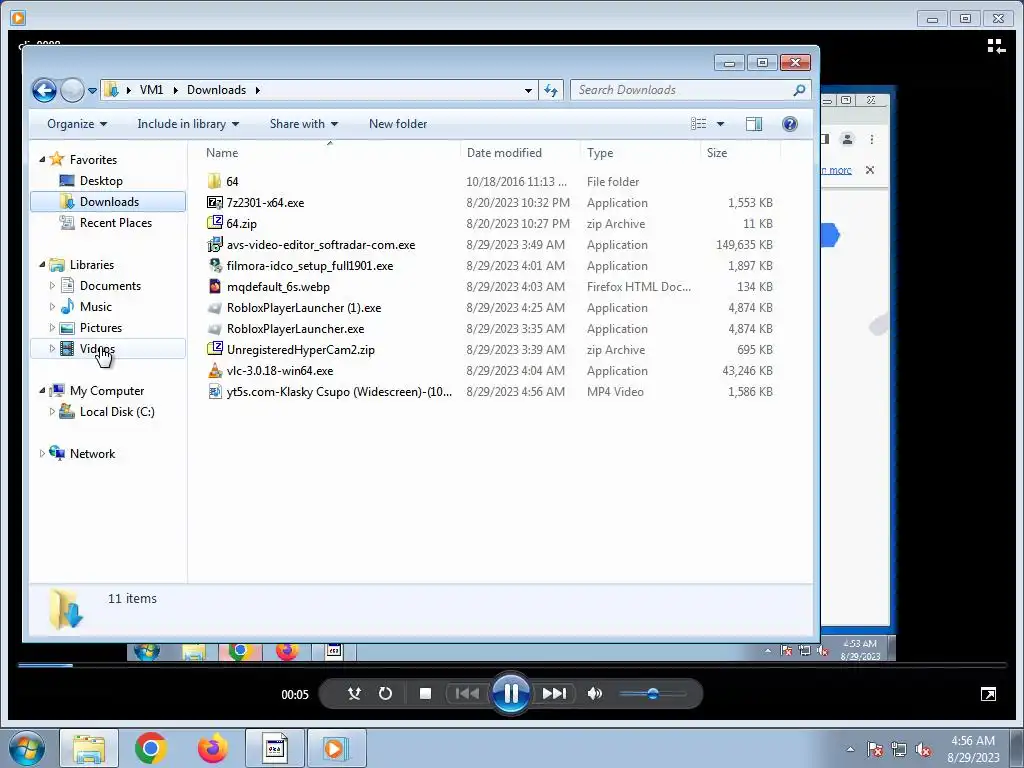Viewport: 1024px width, 768px height.
Task: Open the Videos library
Action: pyautogui.click(x=97, y=349)
